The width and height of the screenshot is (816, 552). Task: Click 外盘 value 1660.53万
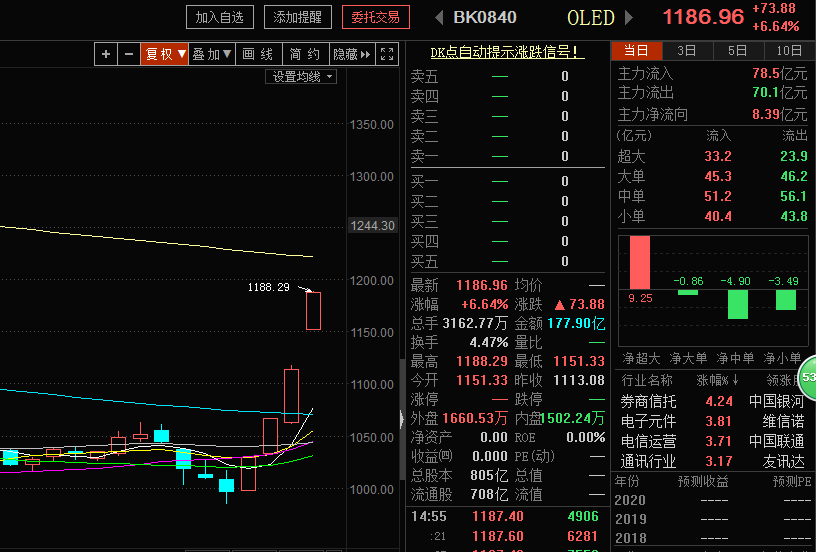point(475,418)
